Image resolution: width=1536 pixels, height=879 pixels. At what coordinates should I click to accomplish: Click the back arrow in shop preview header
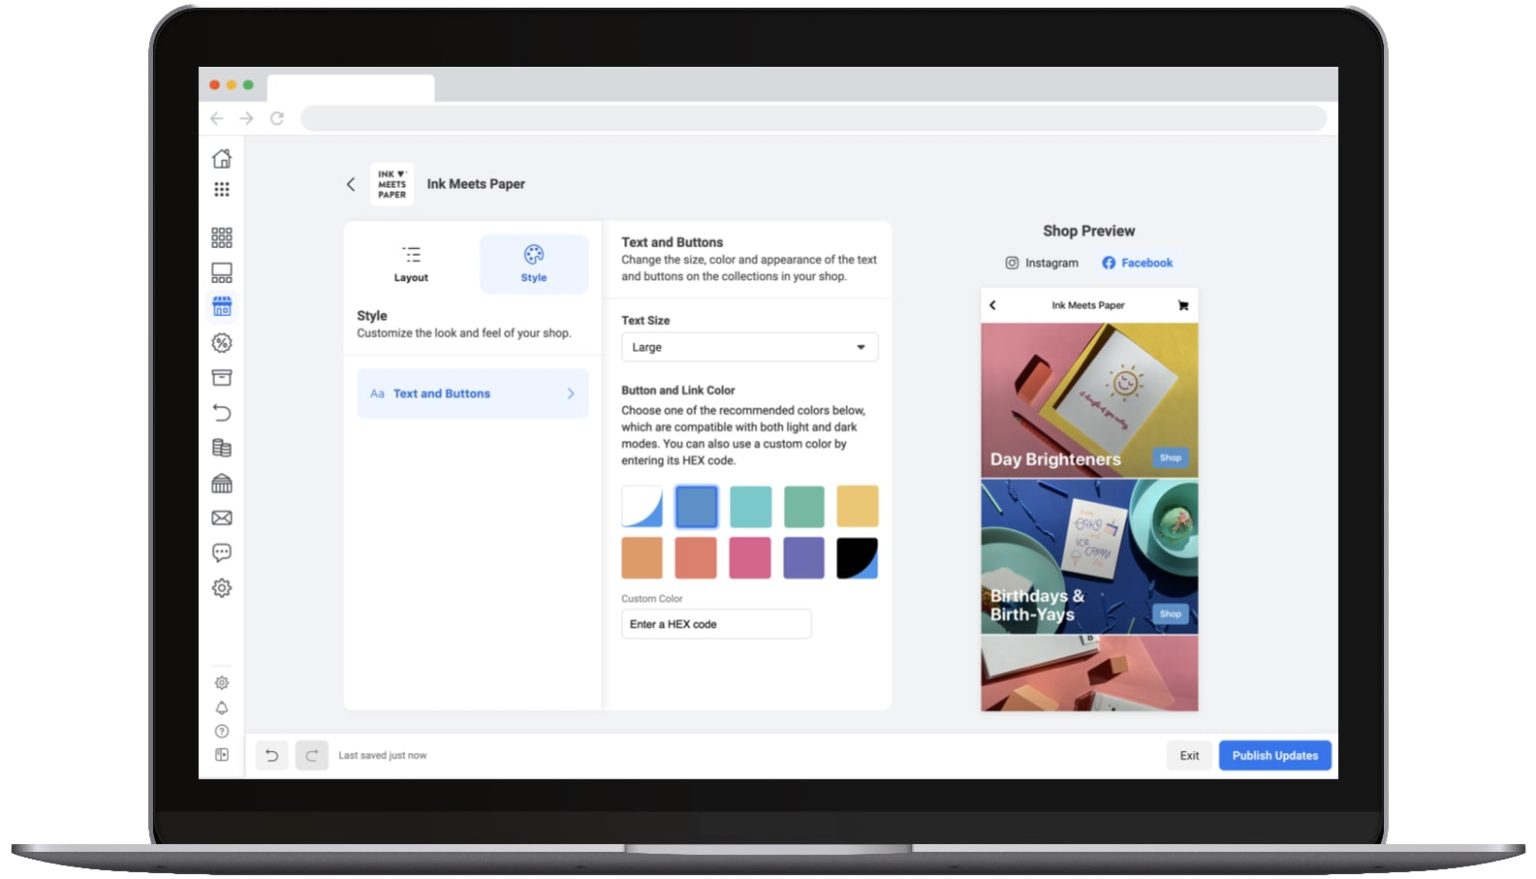point(992,305)
